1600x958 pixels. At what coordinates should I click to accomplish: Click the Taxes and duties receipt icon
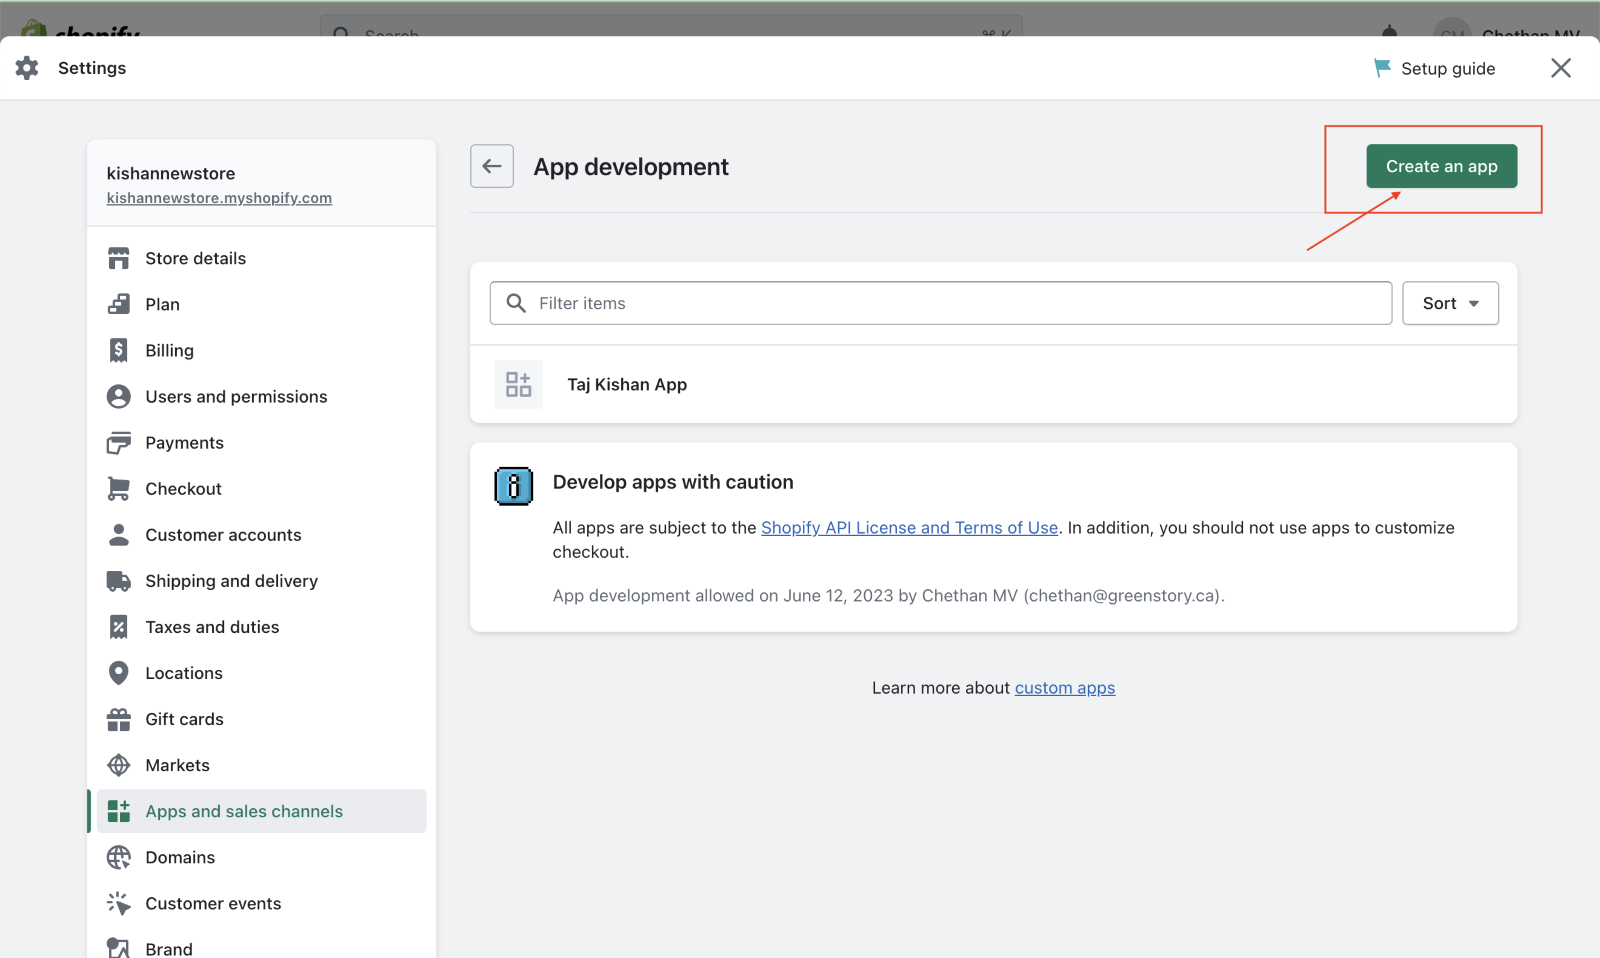pyautogui.click(x=119, y=627)
